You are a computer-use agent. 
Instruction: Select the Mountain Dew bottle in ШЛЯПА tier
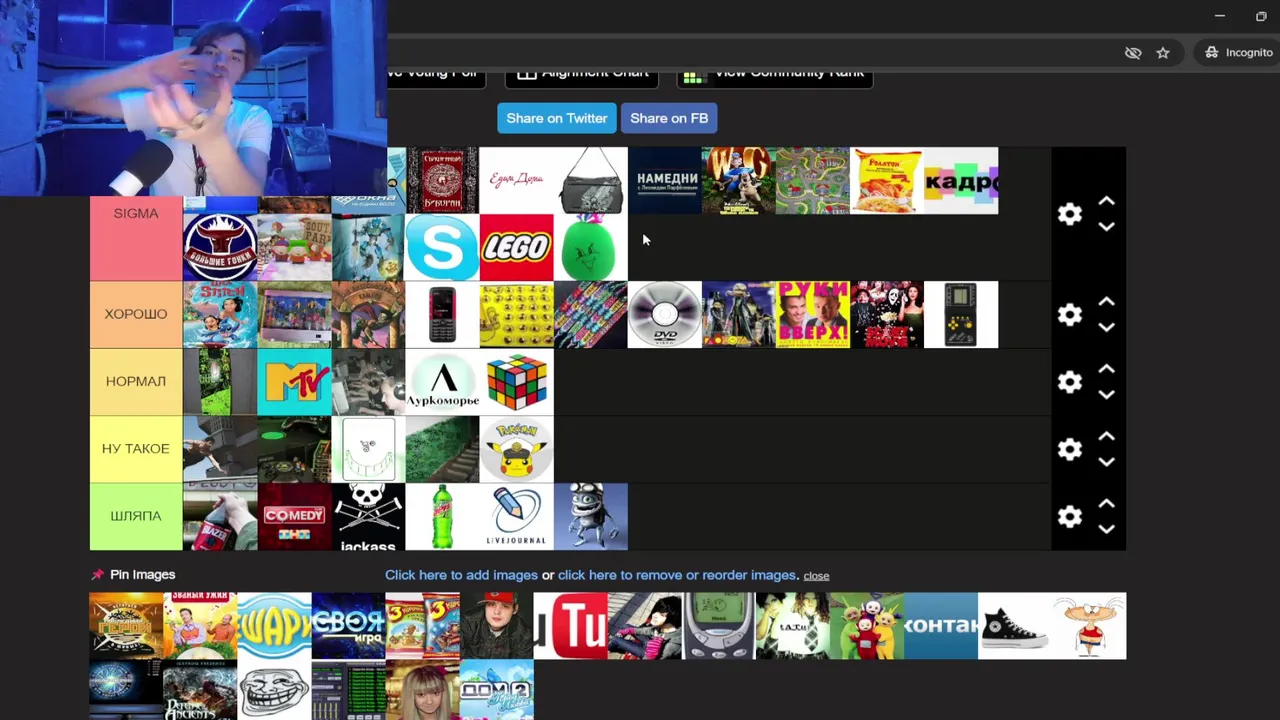pos(442,516)
